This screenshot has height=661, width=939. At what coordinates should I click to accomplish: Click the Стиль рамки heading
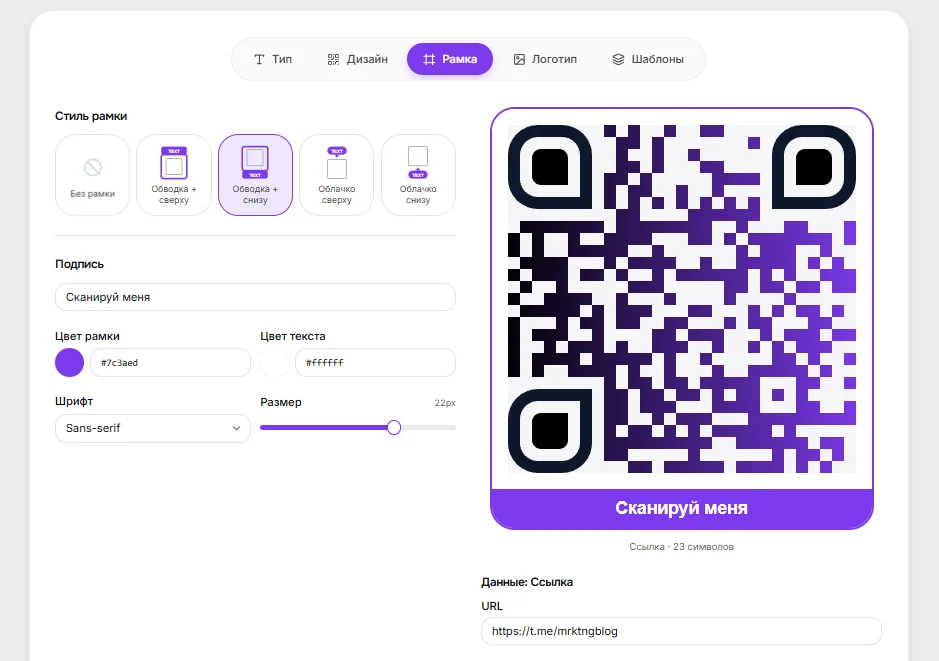(x=91, y=116)
